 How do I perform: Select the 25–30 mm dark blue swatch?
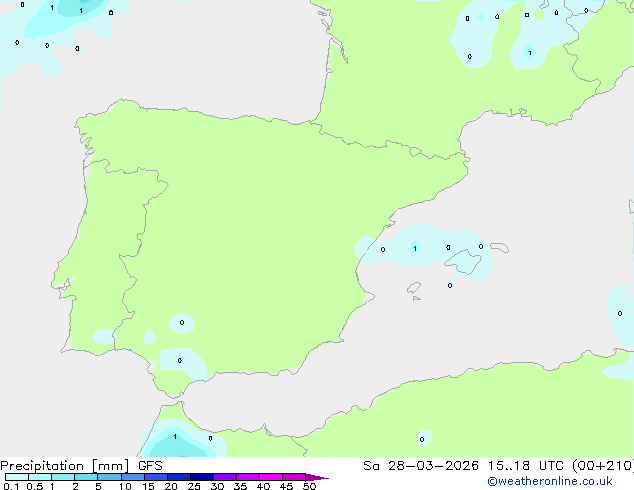pyautogui.click(x=202, y=477)
